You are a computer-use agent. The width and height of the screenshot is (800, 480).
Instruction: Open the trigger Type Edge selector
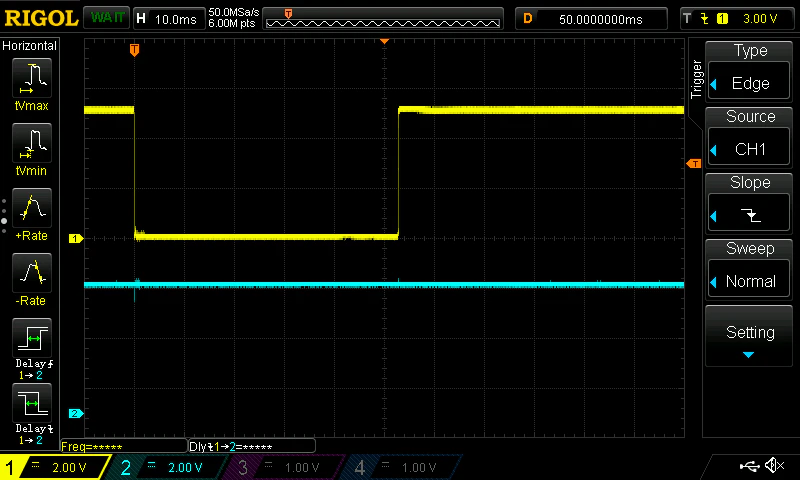(749, 70)
